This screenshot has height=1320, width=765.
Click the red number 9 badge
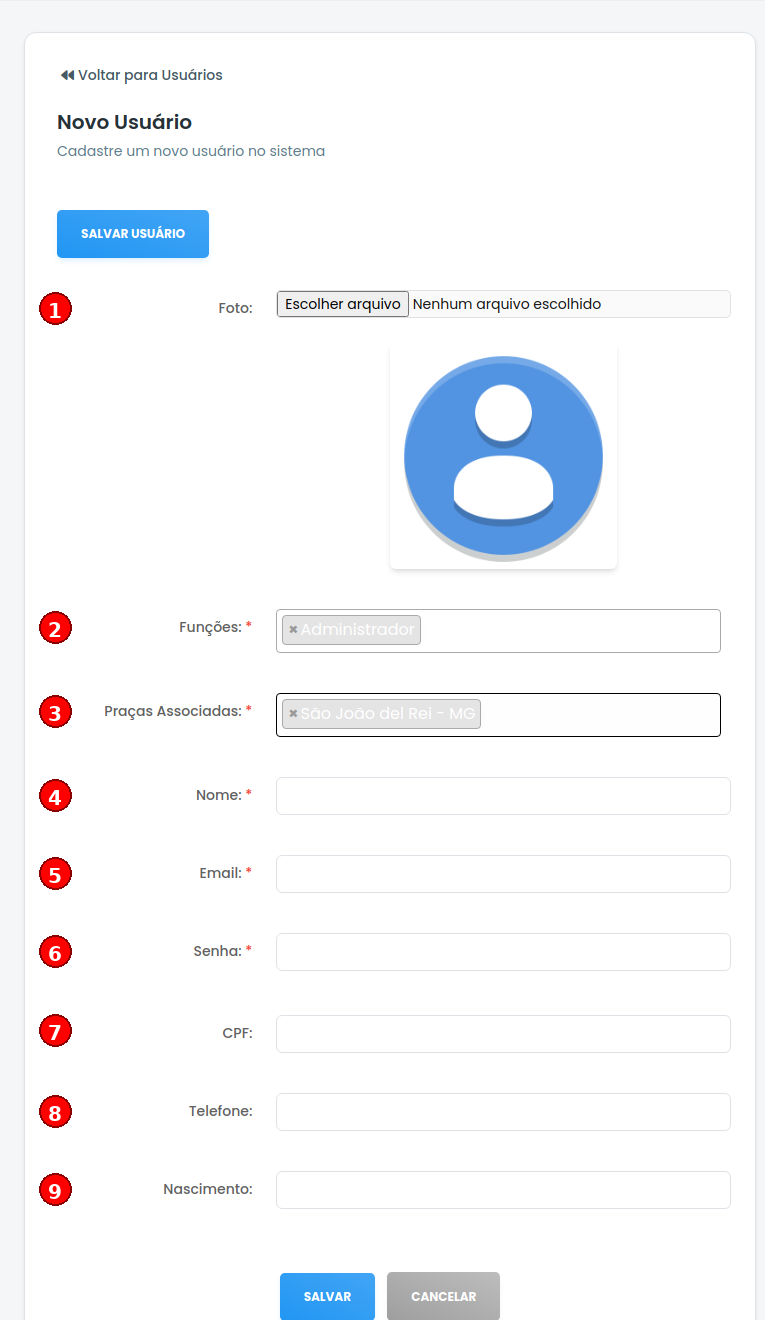pos(55,1190)
